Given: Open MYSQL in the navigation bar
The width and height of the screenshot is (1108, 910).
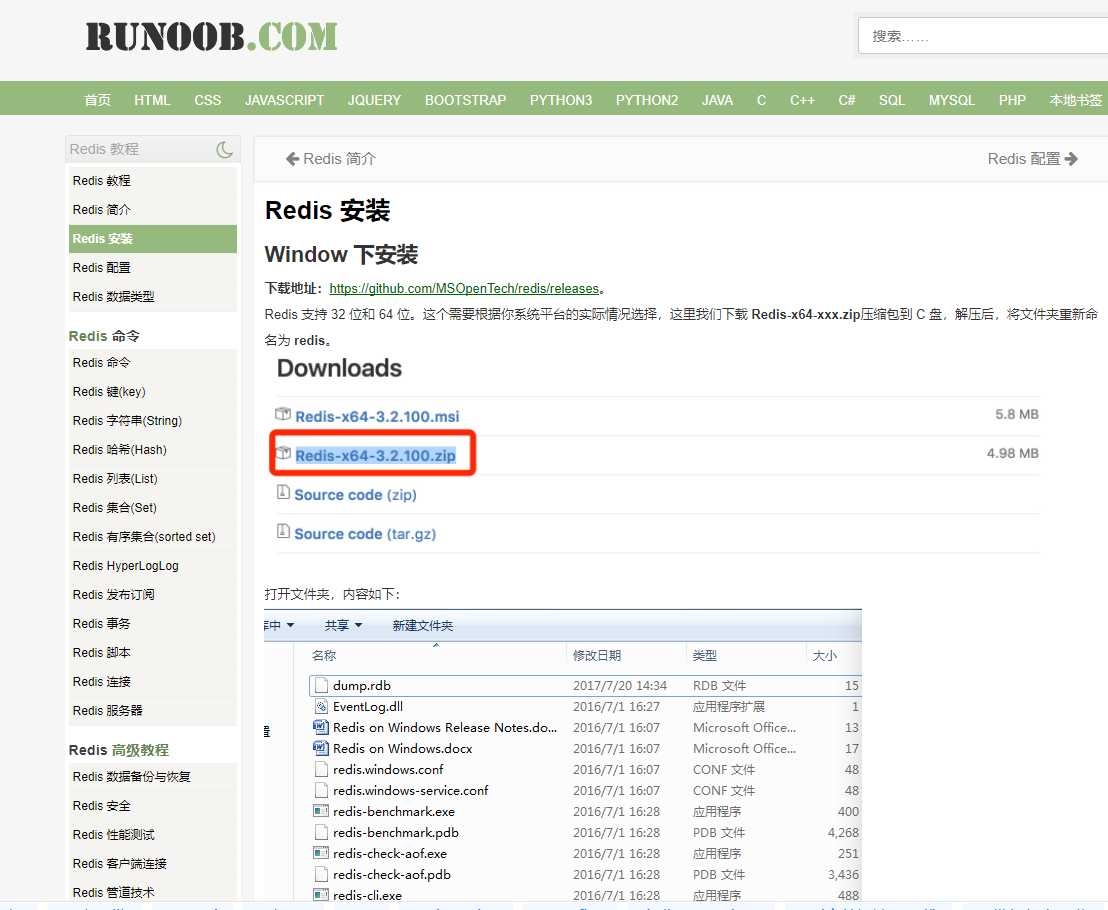Looking at the screenshot, I should (x=952, y=100).
